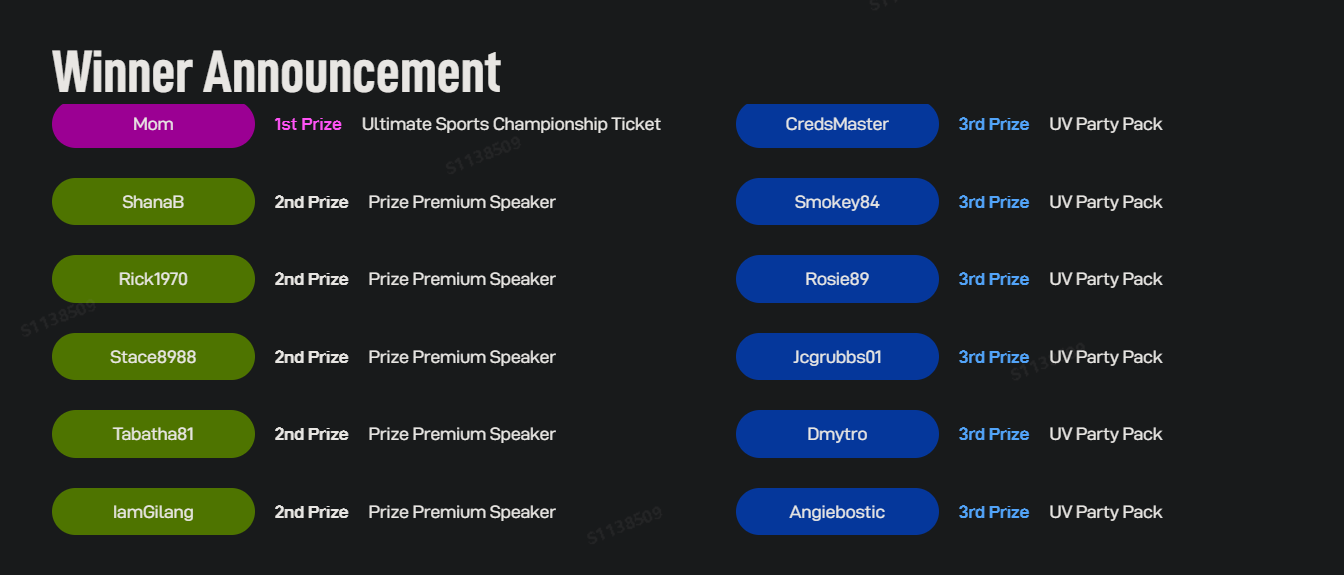Click UV Party Pack beside Angiebostic
The width and height of the screenshot is (1344, 575).
point(1106,512)
